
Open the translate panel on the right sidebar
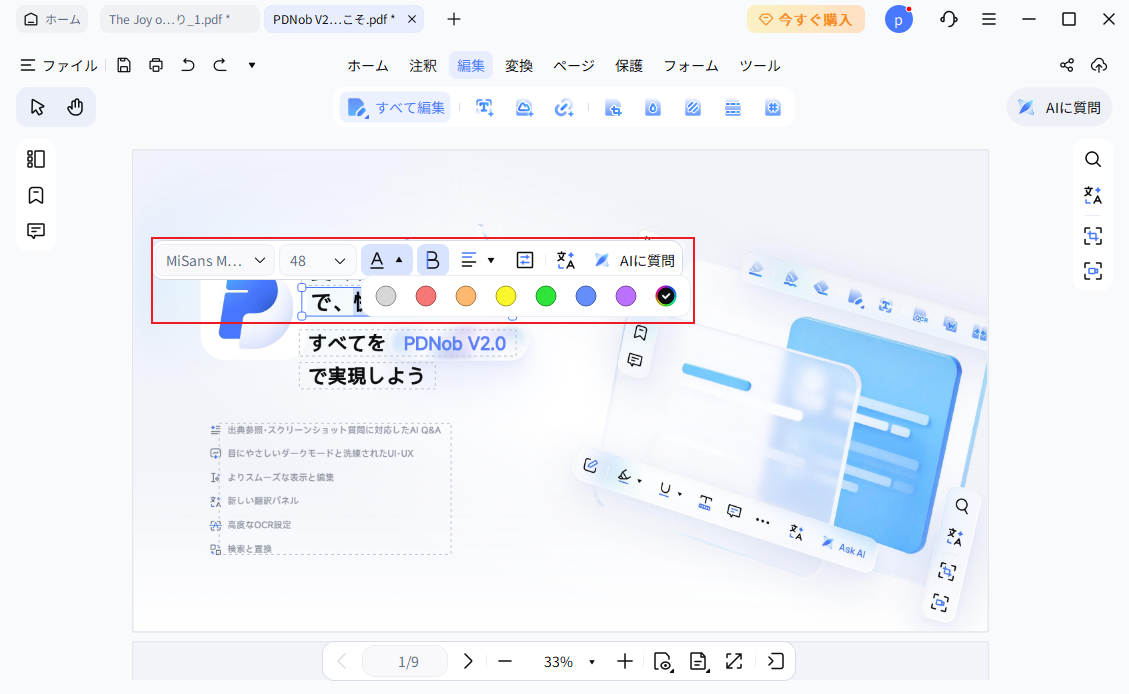[x=1093, y=196]
